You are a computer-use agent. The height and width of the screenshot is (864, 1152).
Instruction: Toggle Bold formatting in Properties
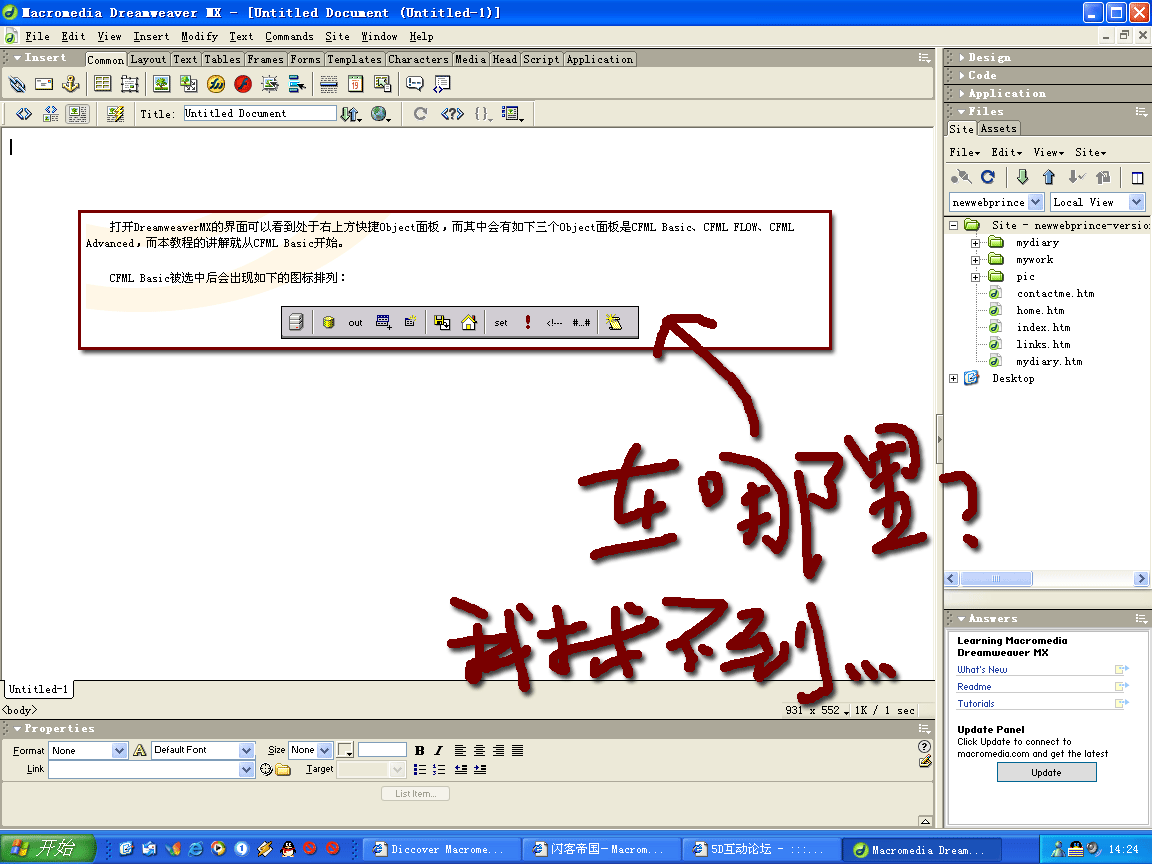click(x=420, y=750)
